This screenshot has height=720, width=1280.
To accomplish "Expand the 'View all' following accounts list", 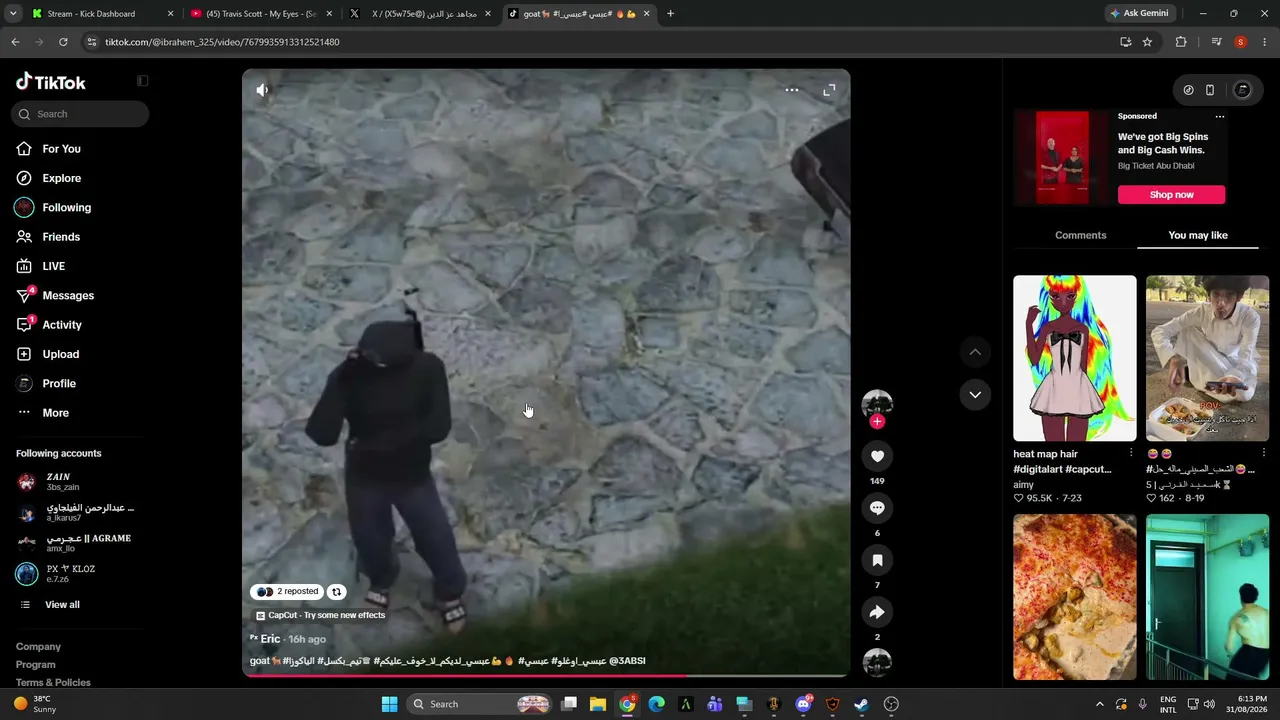I will tap(62, 605).
